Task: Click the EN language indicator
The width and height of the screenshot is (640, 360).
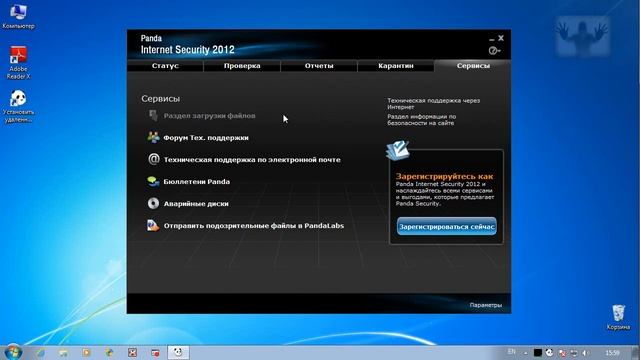Action: click(x=511, y=352)
